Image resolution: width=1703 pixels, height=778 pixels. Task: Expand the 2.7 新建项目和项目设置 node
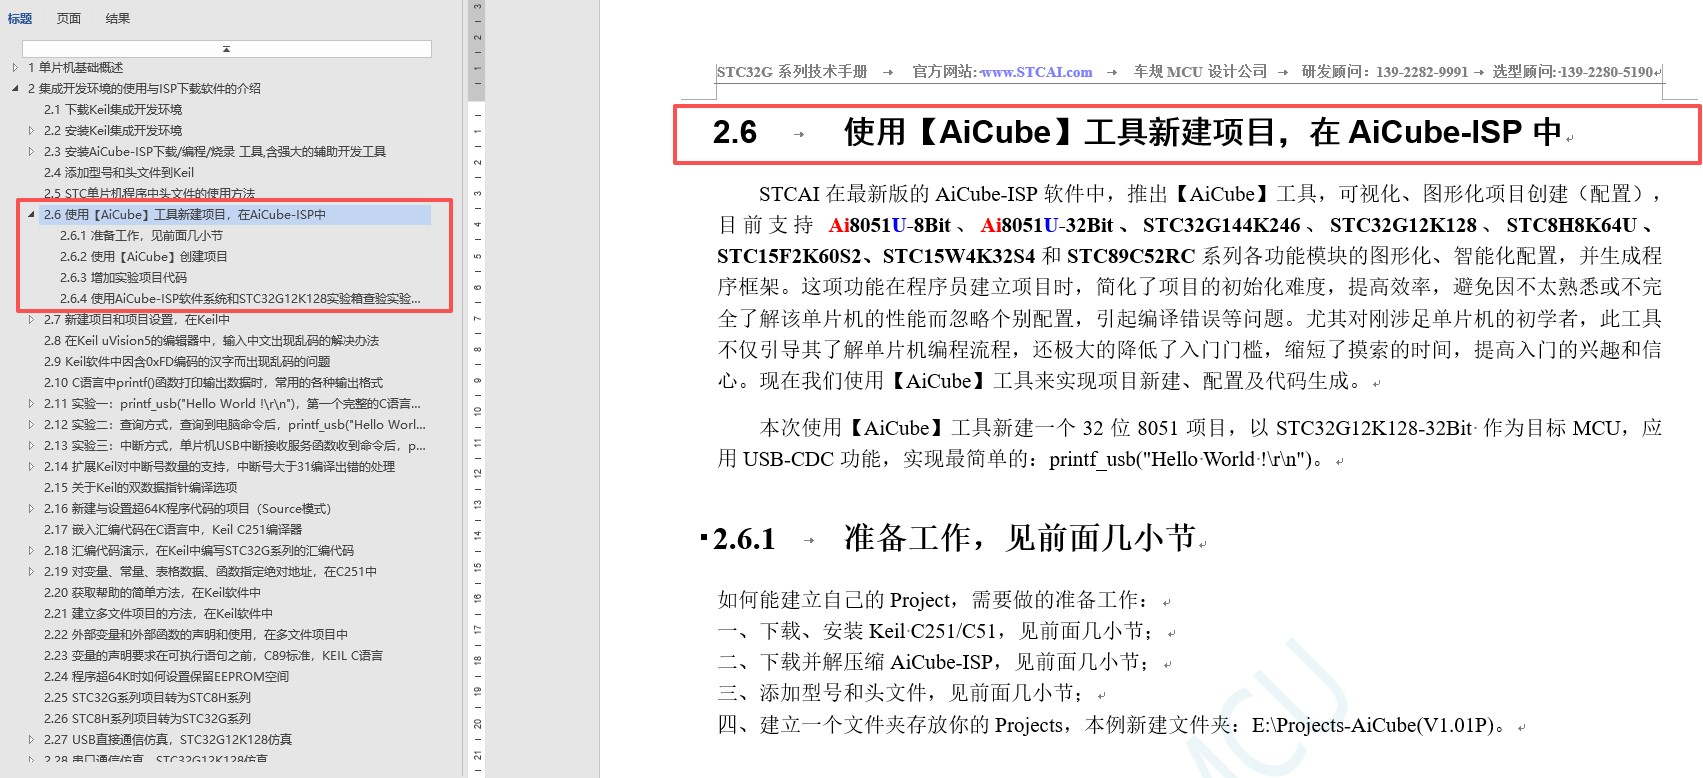coord(31,320)
